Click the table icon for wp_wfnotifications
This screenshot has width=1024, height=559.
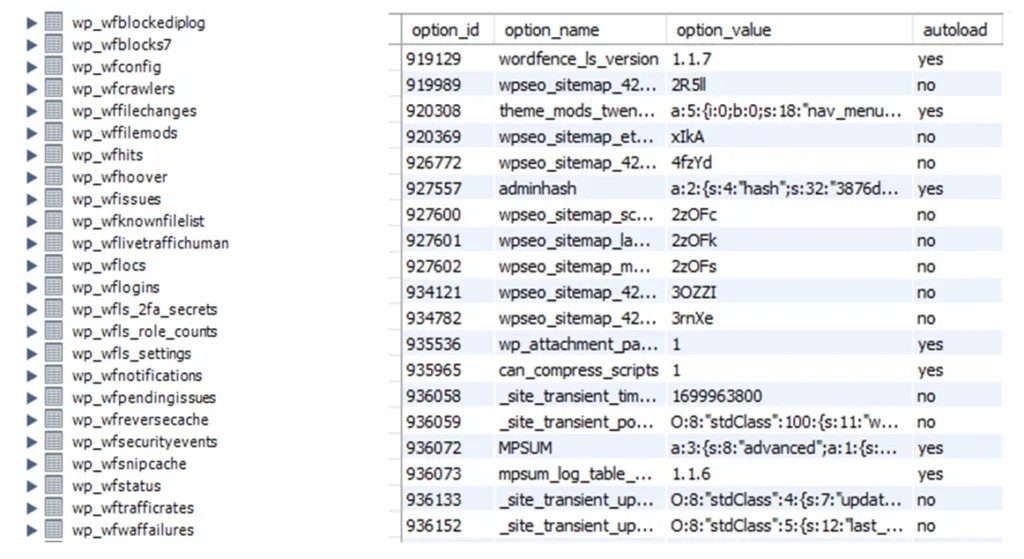(x=54, y=375)
